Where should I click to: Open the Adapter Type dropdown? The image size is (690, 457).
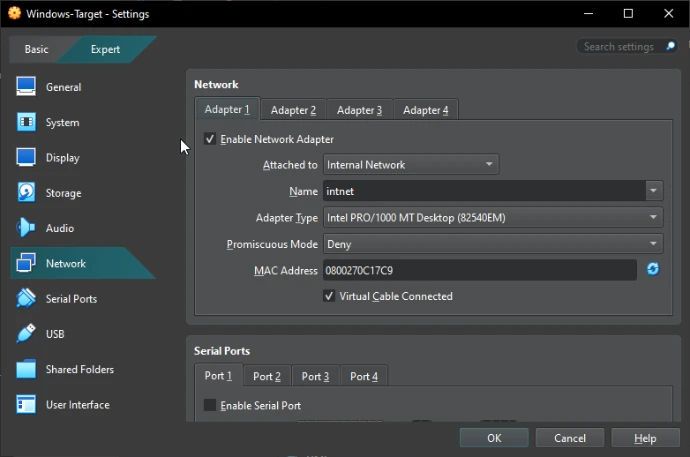493,217
